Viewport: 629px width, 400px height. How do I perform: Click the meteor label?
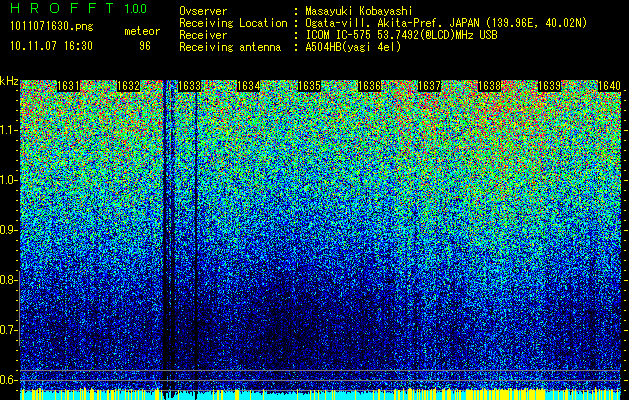[142, 31]
